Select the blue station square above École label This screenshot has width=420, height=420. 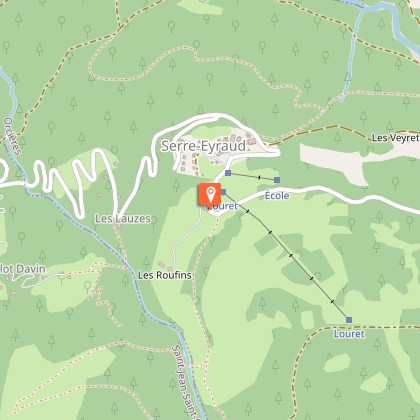point(277,180)
